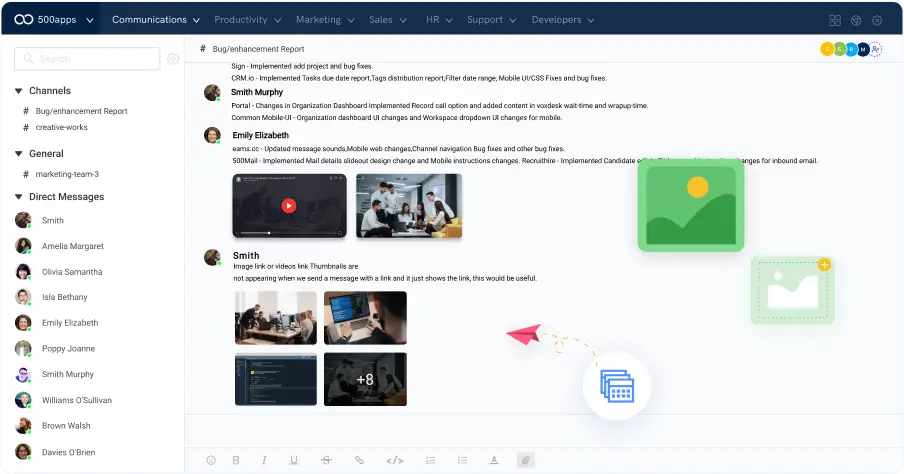
Task: Open the Support menu
Action: coord(491,20)
